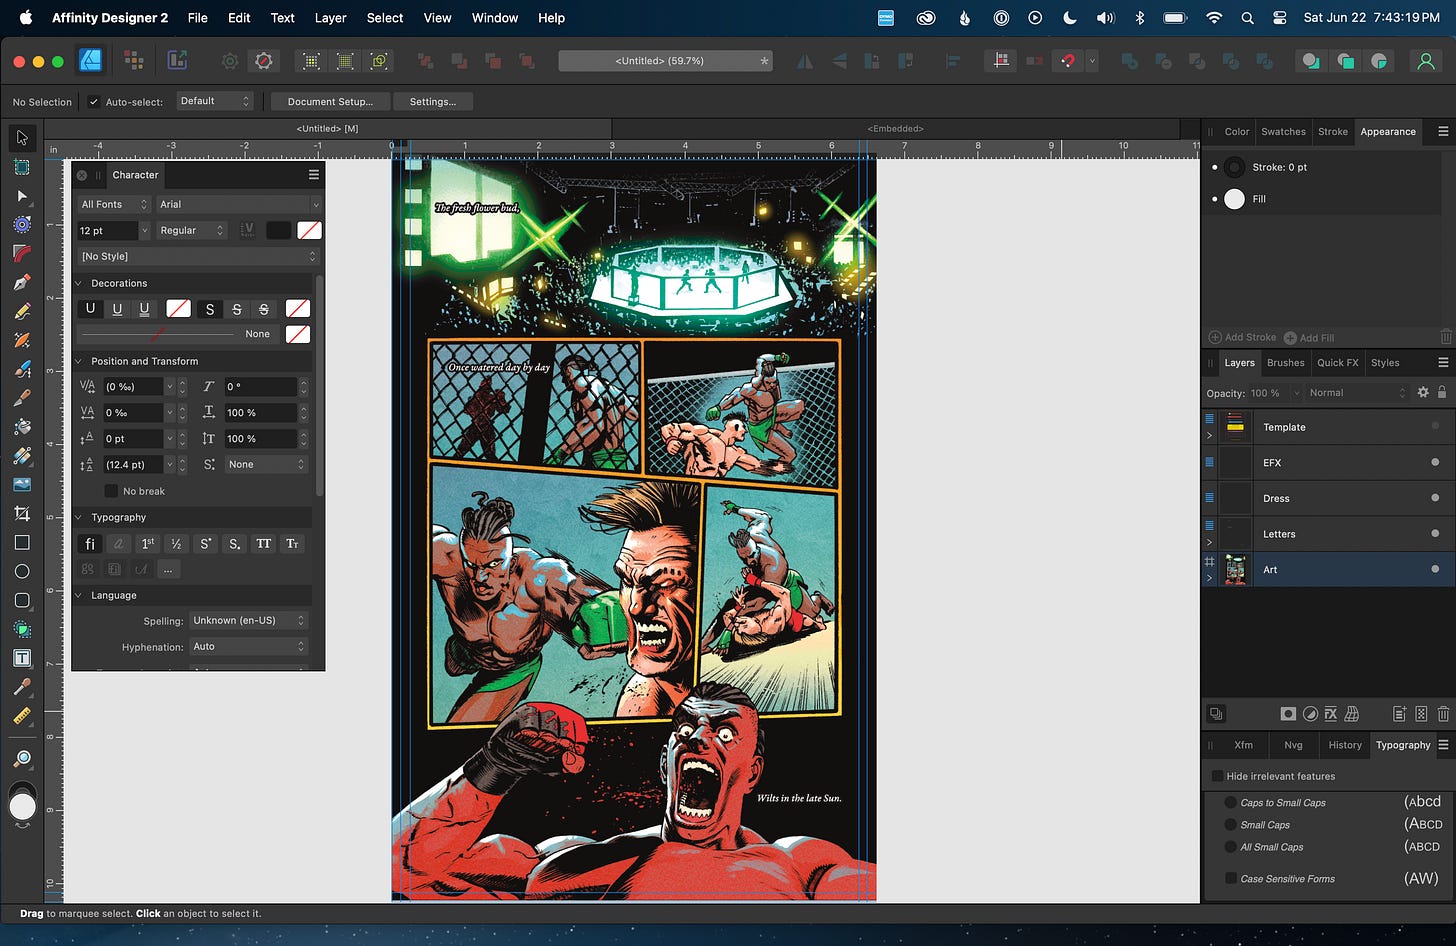Click the all caps TT typography button
This screenshot has width=1456, height=946.
click(x=264, y=544)
